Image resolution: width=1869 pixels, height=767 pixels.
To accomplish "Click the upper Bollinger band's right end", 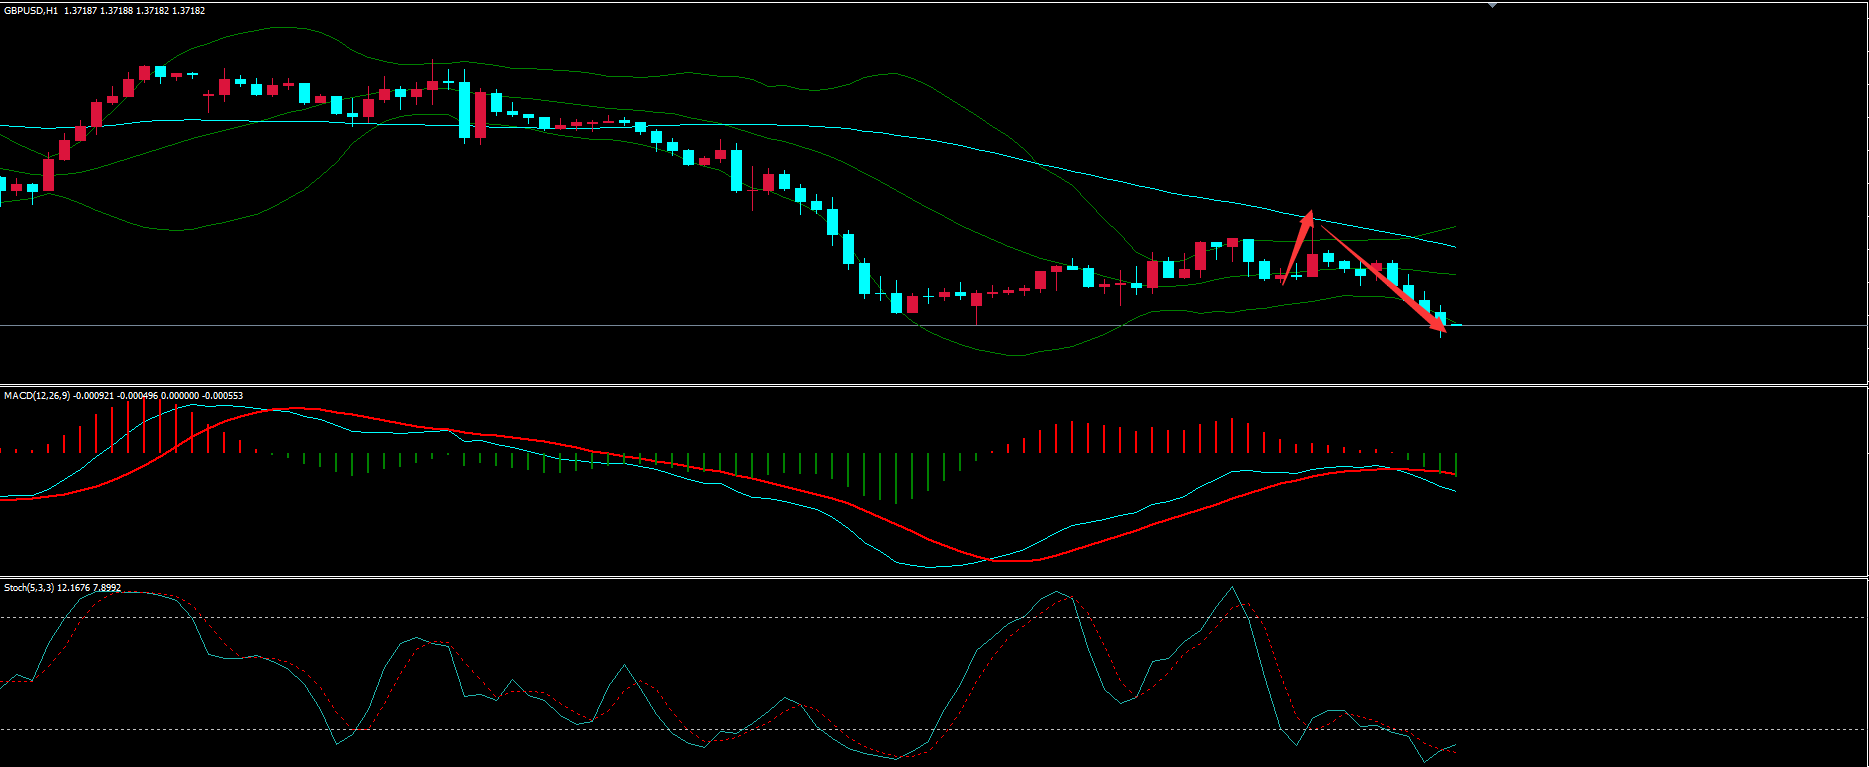I will [1455, 227].
